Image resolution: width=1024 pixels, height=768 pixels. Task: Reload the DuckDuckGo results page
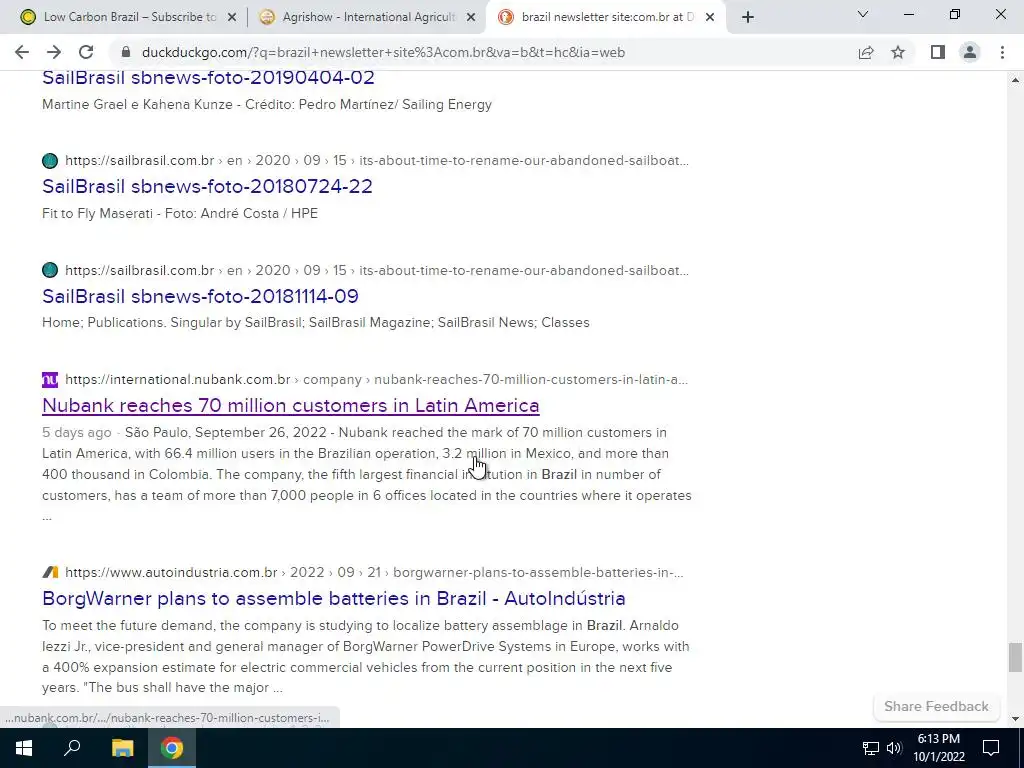[86, 52]
